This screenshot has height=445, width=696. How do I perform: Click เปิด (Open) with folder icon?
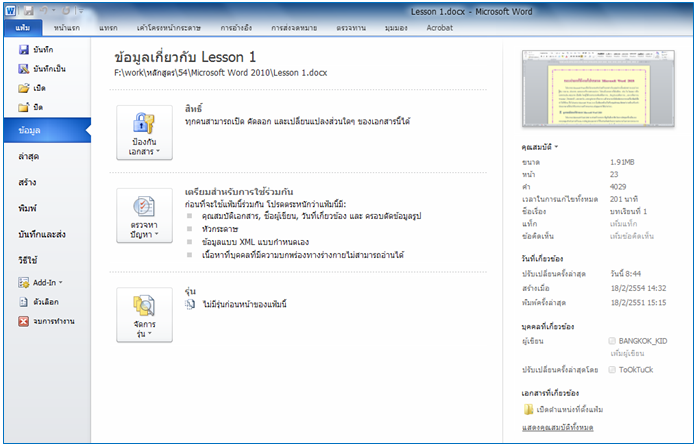click(x=32, y=88)
